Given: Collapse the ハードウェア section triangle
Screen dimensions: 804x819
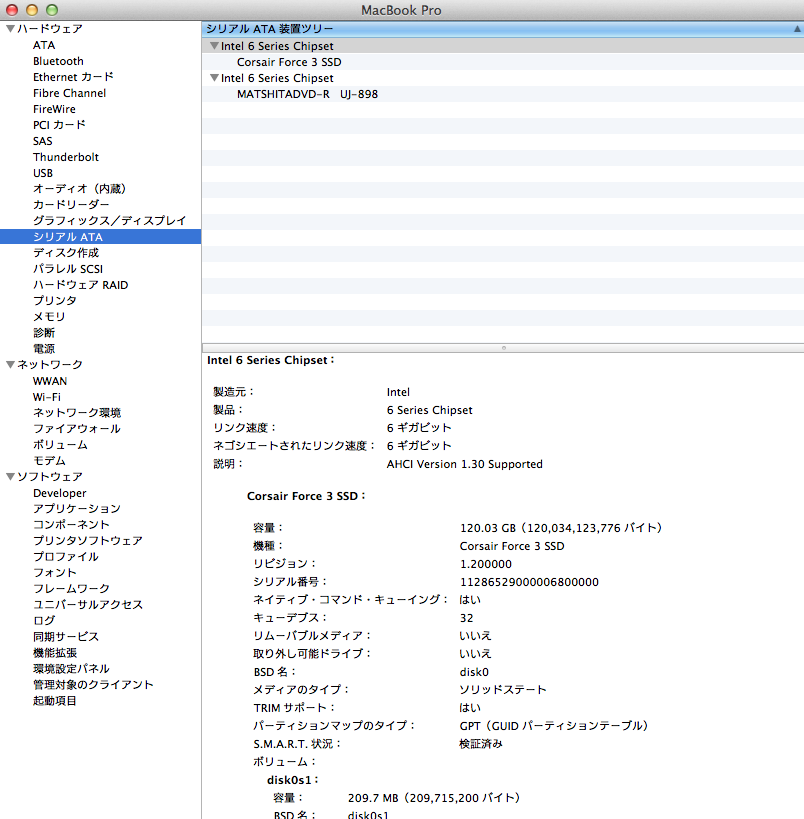Looking at the screenshot, I should click(10, 29).
